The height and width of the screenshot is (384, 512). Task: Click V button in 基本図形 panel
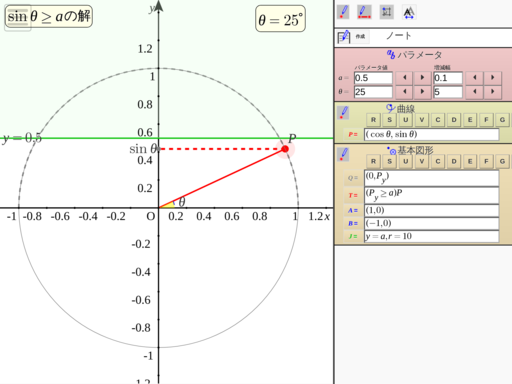pyautogui.click(x=422, y=162)
